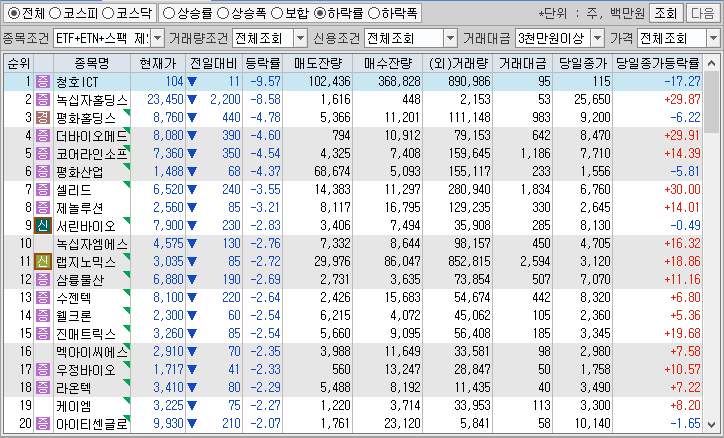724x438 pixels.
Task: Select the 셀리드 stock name
Action: click(x=74, y=190)
